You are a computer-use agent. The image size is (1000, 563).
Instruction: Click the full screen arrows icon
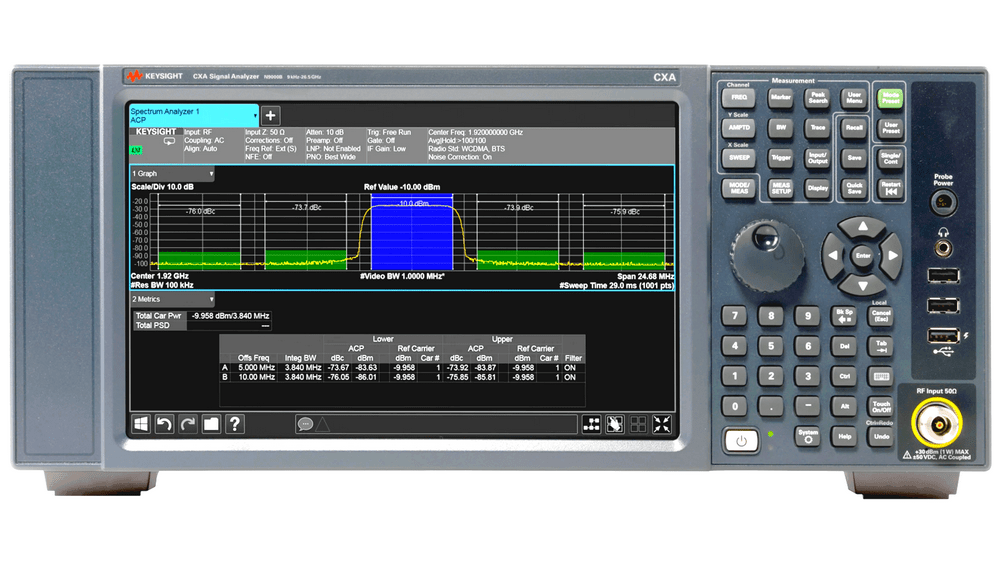pyautogui.click(x=661, y=424)
